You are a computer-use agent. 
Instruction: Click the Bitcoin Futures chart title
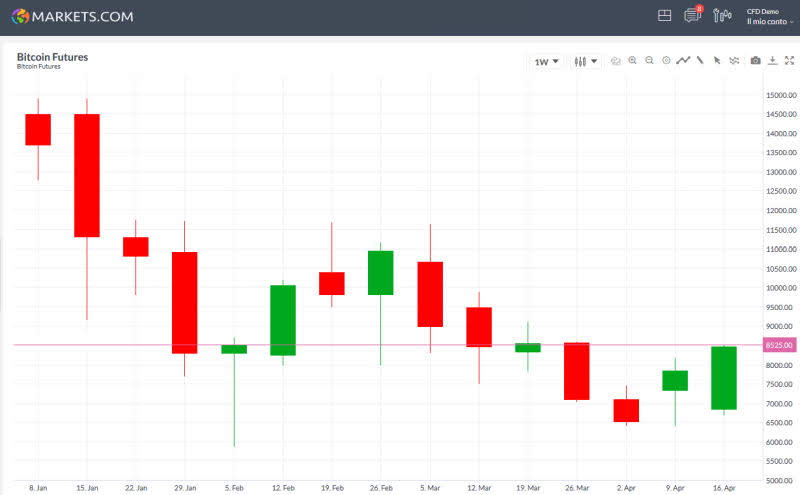point(52,57)
